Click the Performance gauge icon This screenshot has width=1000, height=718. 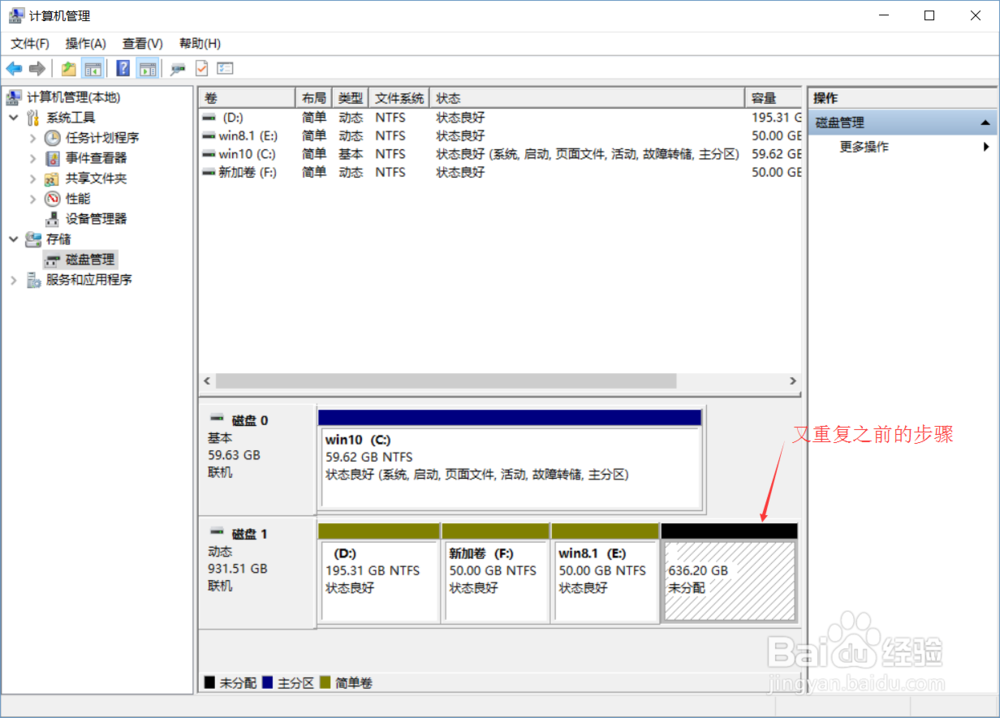click(x=52, y=199)
